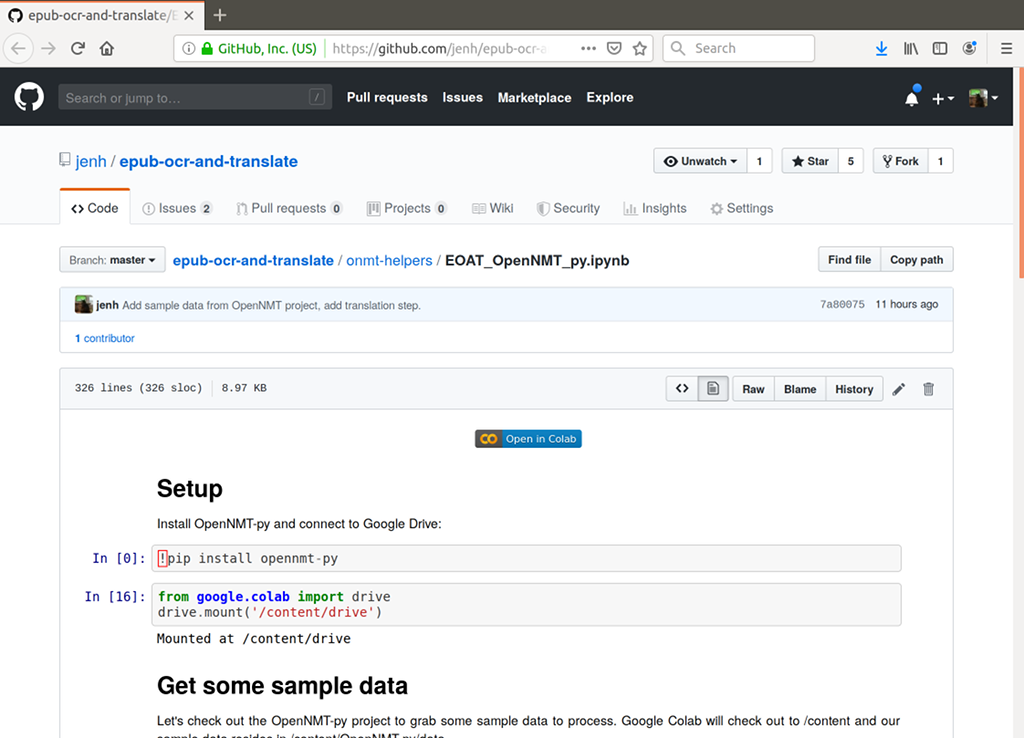Screen dimensions: 1024x738
Task: Open the Firefox account icon
Action: pos(970,48)
